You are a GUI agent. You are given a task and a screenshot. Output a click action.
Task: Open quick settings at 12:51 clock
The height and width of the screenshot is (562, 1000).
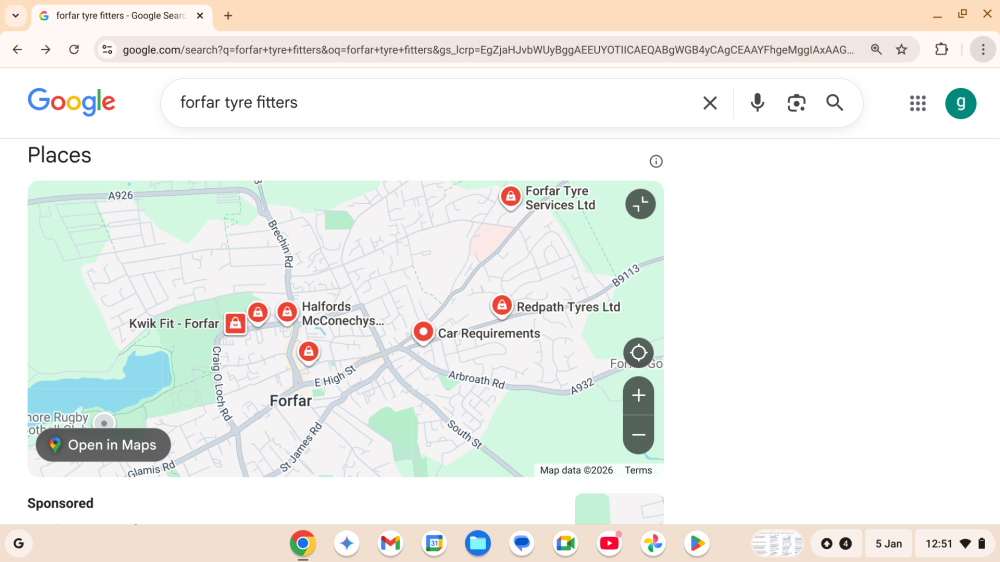tap(954, 544)
